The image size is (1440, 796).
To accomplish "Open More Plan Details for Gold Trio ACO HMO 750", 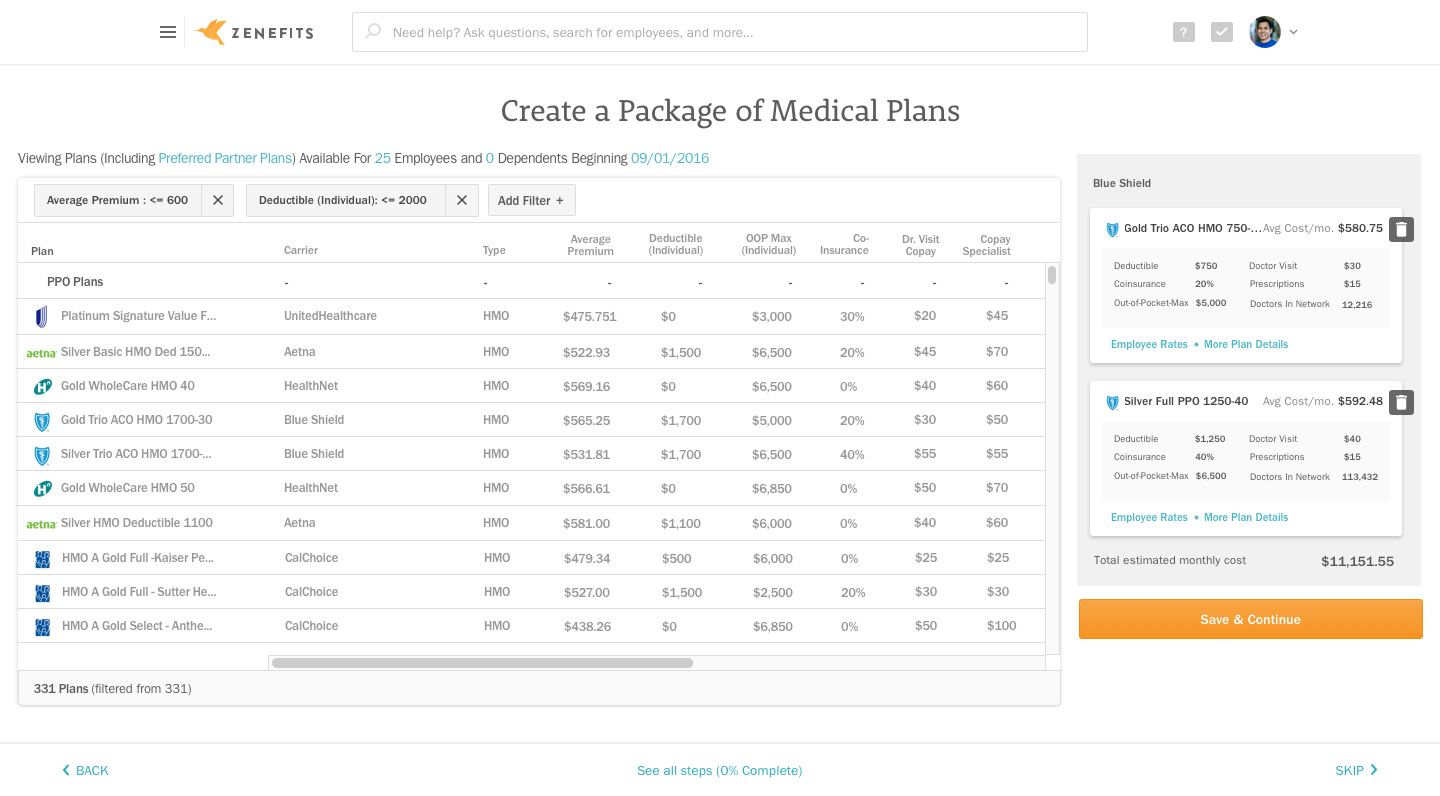I will tap(1246, 344).
